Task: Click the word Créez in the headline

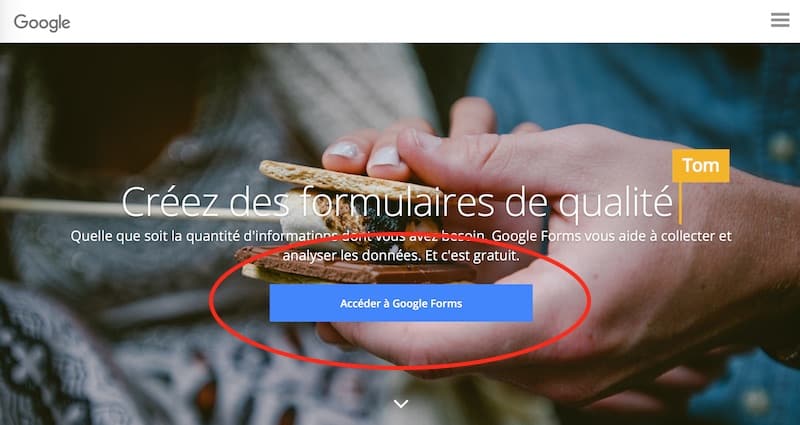Action: 169,202
